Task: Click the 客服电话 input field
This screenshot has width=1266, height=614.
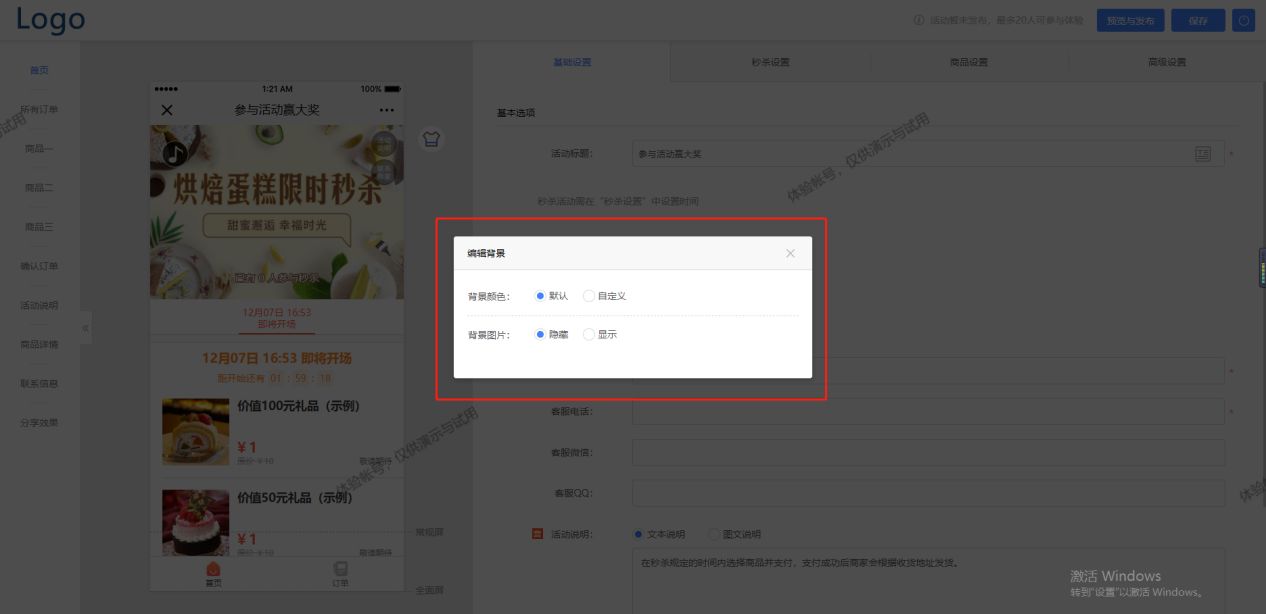Action: (928, 412)
